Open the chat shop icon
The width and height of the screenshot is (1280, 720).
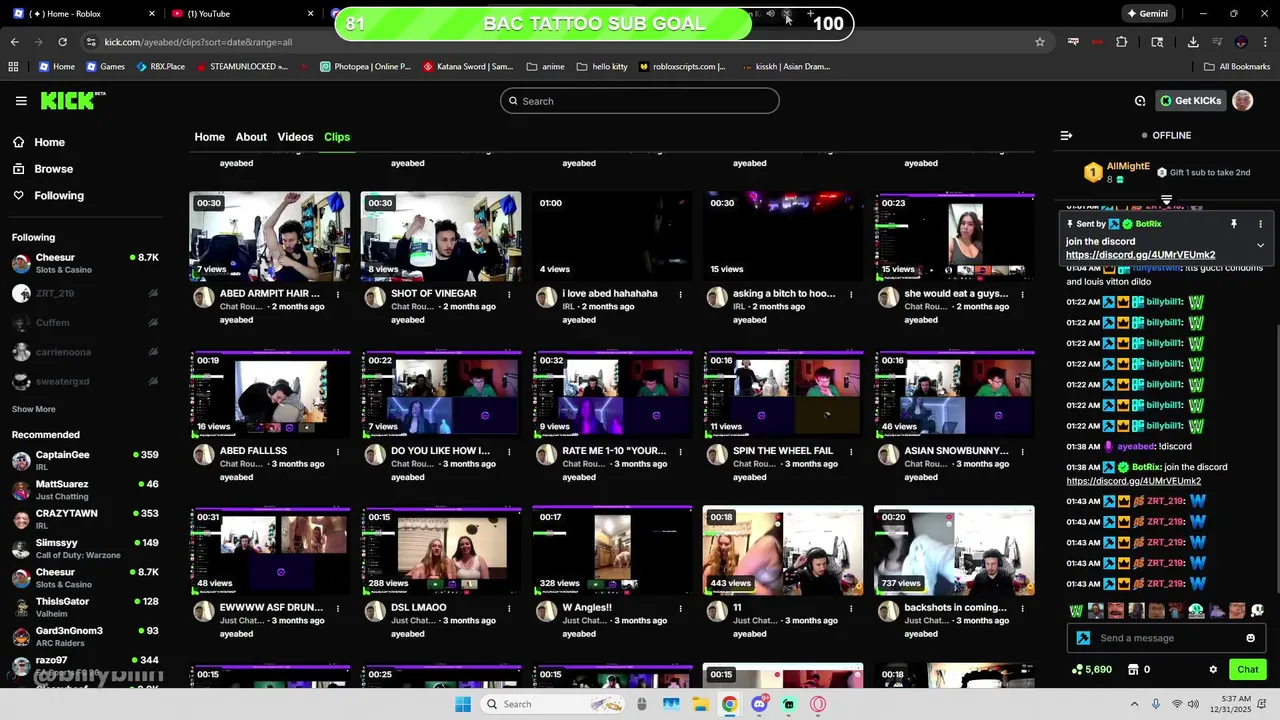coord(1133,670)
